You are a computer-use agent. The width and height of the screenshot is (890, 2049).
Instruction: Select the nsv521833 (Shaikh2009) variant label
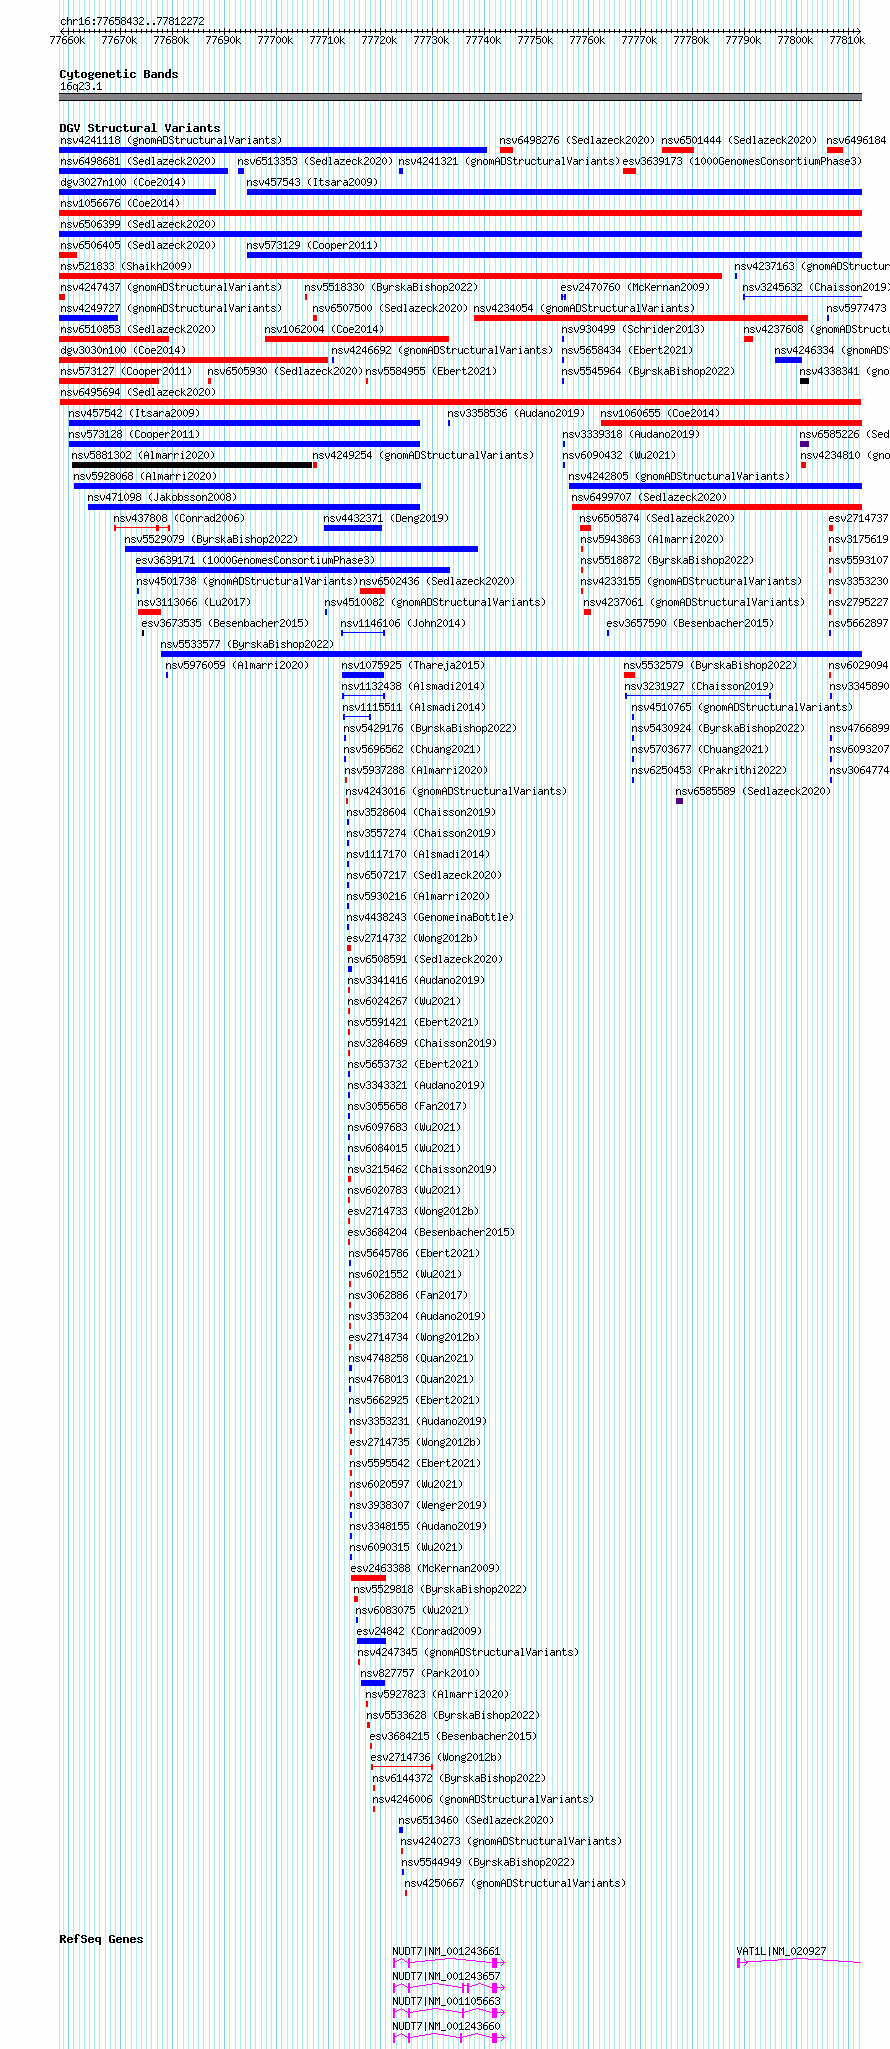point(126,266)
